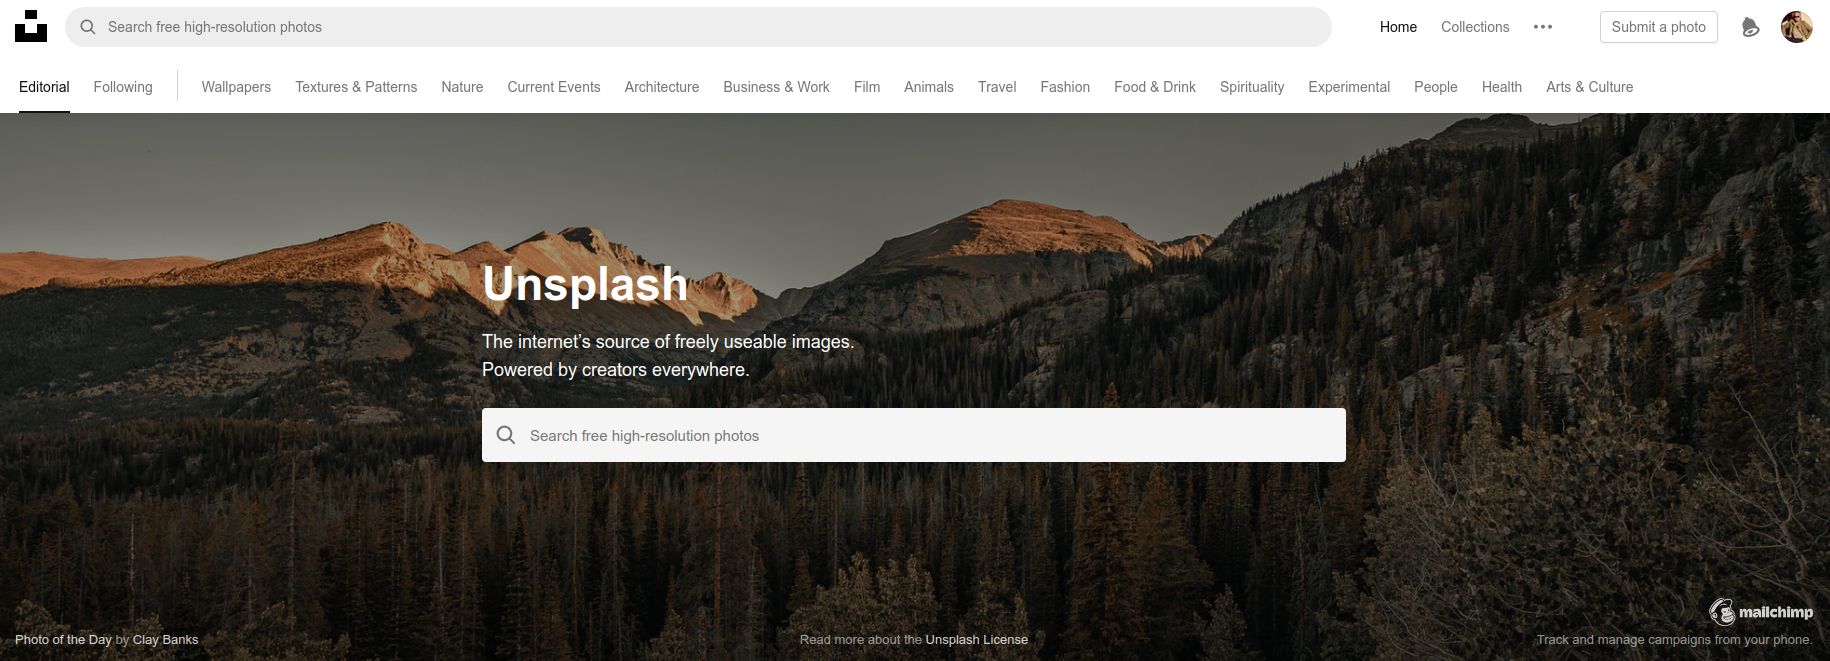
Task: Click the Home nav link
Action: (x=1398, y=27)
